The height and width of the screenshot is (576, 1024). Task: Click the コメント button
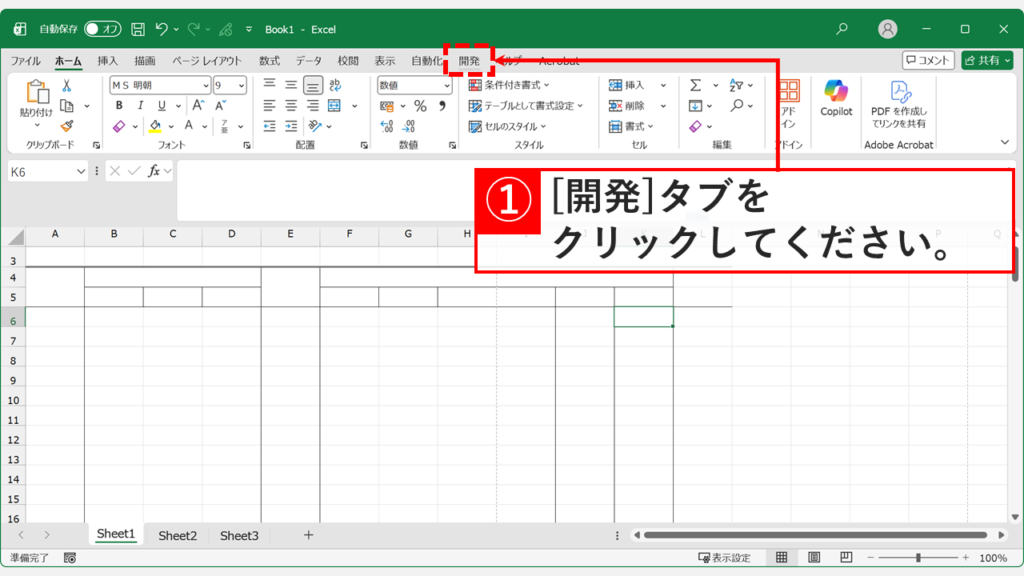(930, 60)
